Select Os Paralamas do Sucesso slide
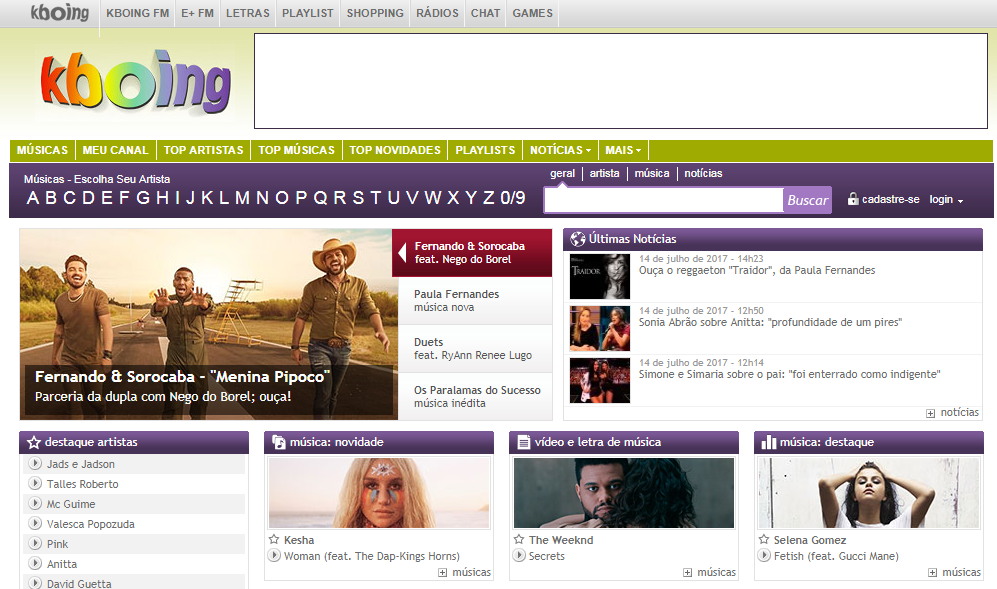 475,396
